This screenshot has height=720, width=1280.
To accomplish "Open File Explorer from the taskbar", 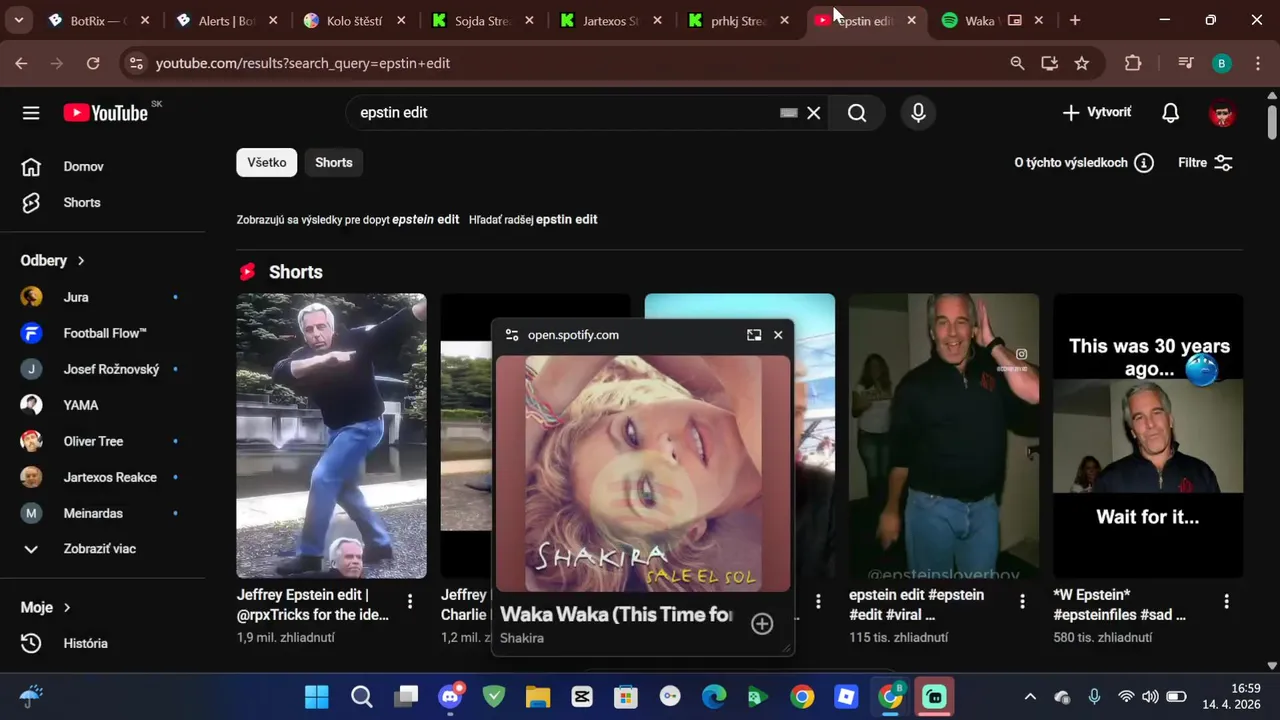I will pos(538,697).
